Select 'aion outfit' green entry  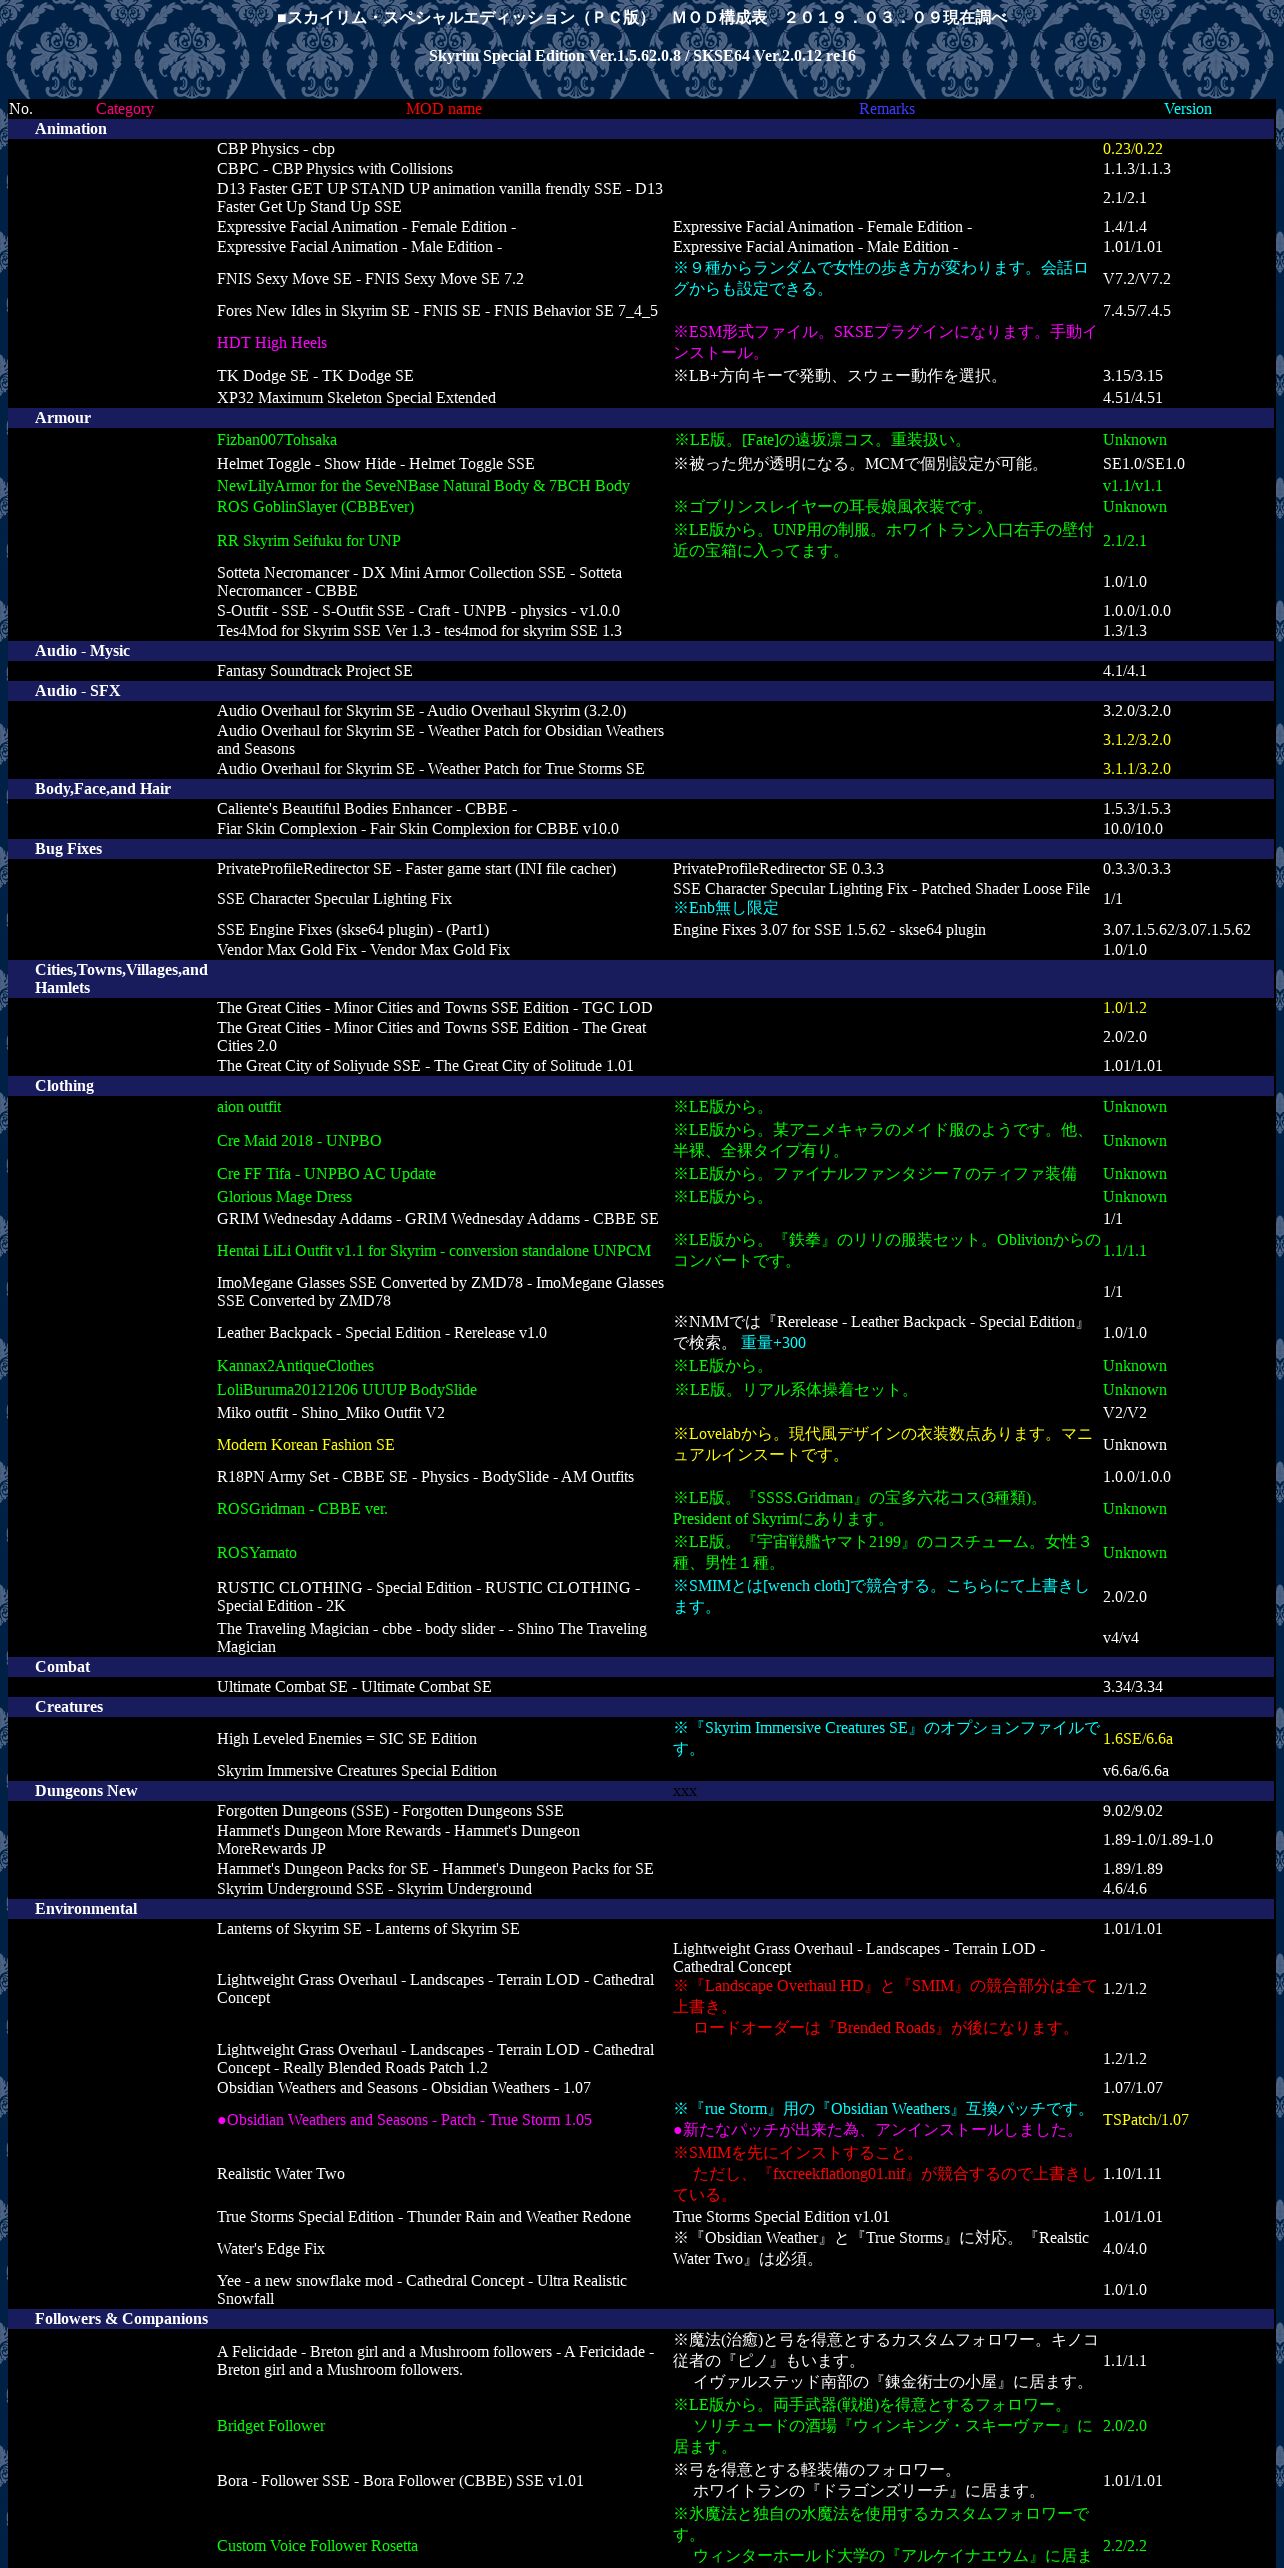[x=249, y=1107]
